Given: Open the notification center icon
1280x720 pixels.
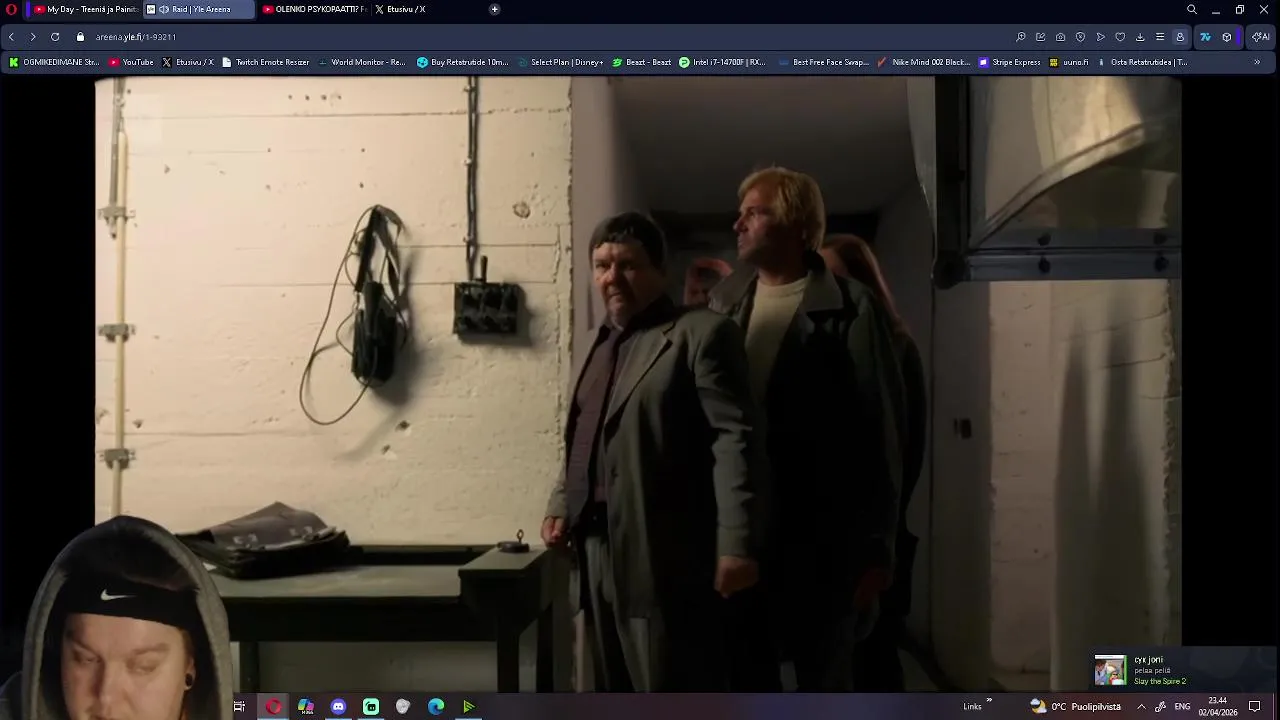Looking at the screenshot, I should point(1255,707).
